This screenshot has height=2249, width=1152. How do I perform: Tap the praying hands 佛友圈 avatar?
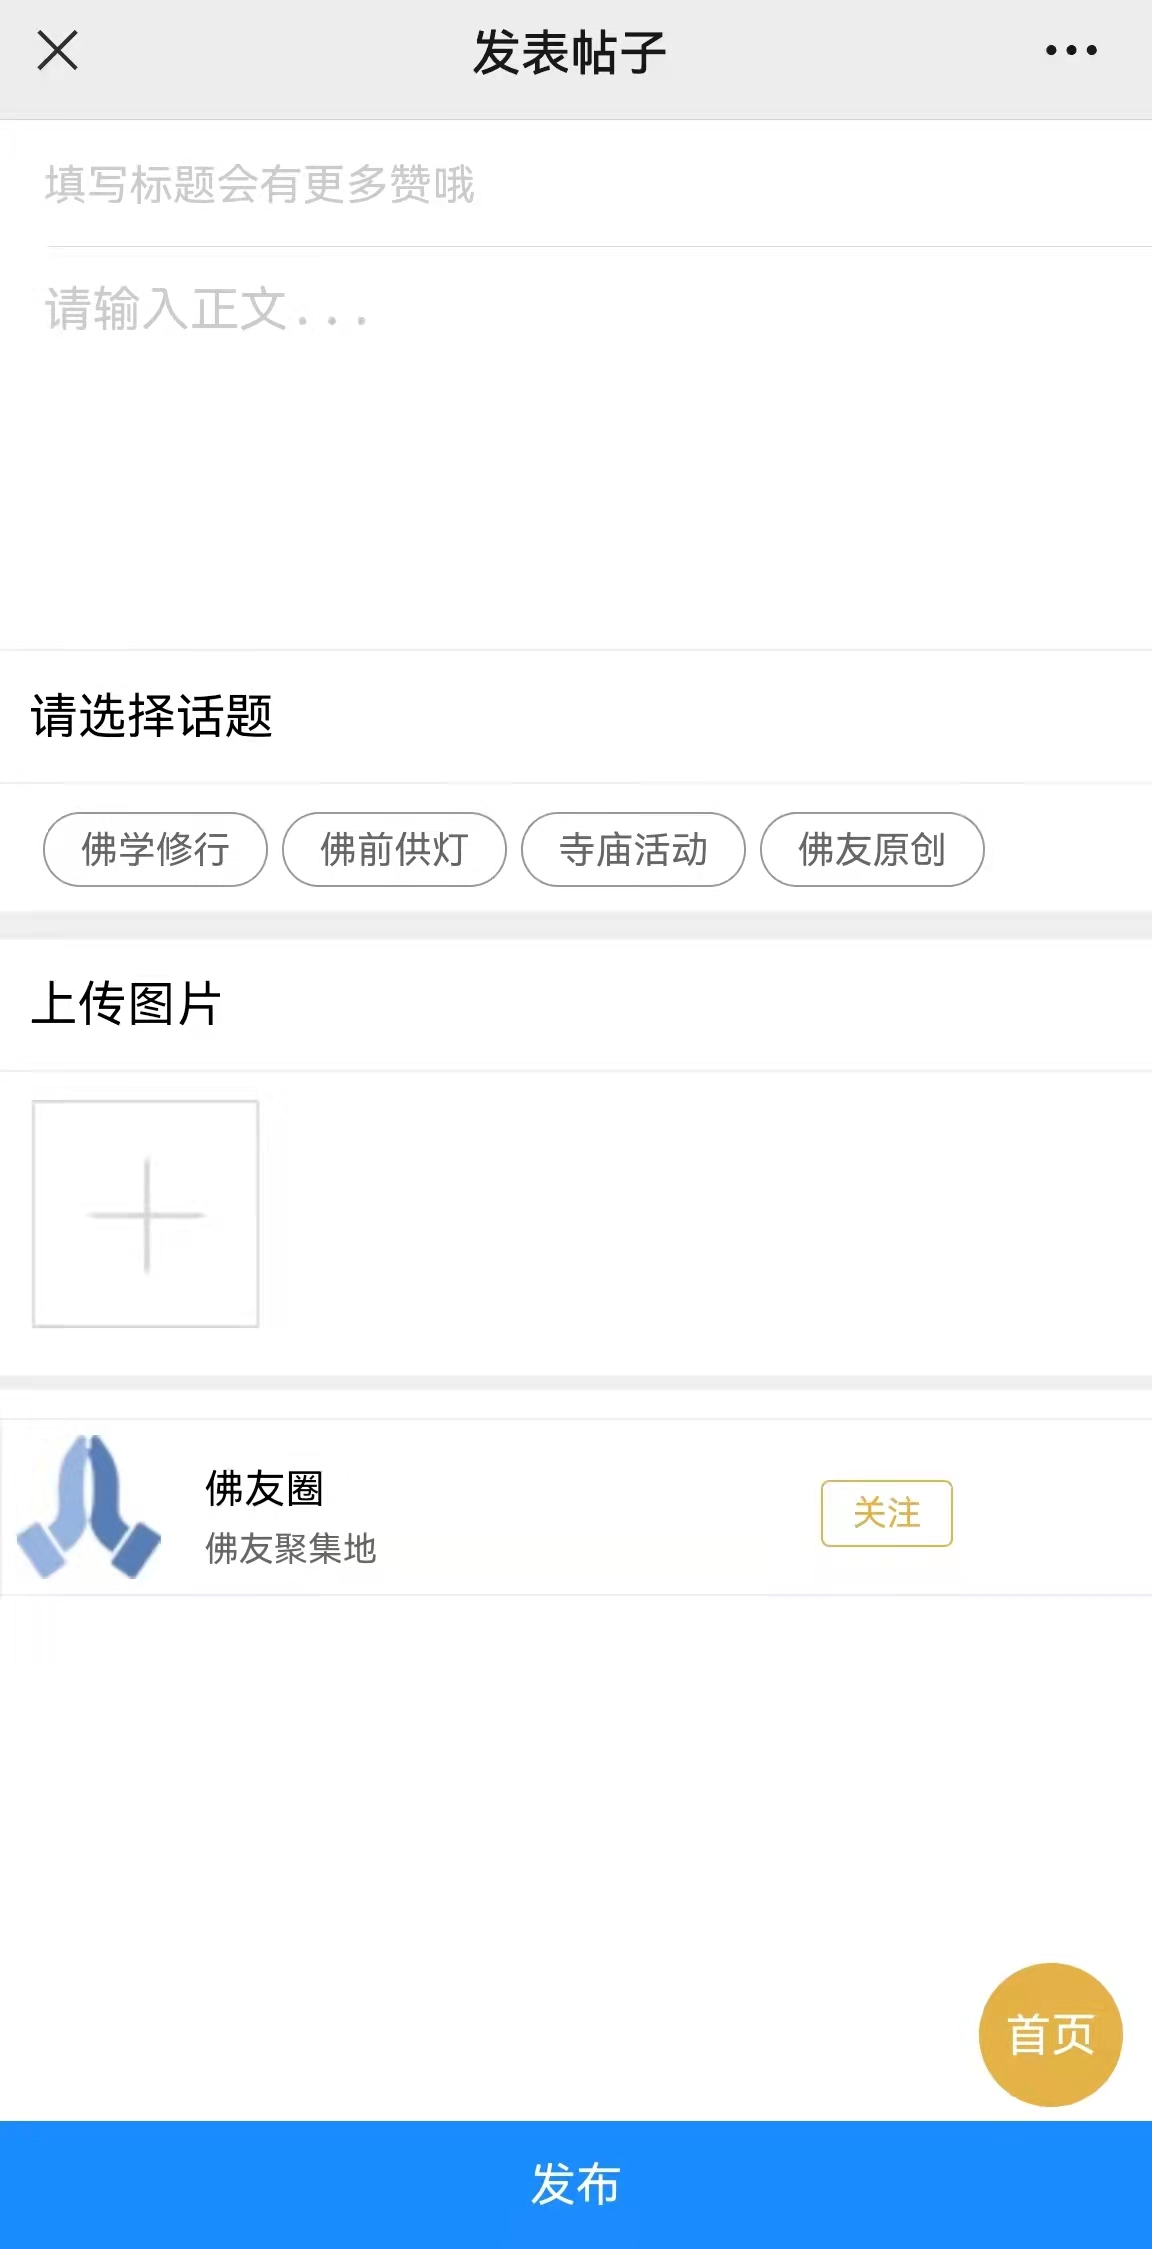90,1507
